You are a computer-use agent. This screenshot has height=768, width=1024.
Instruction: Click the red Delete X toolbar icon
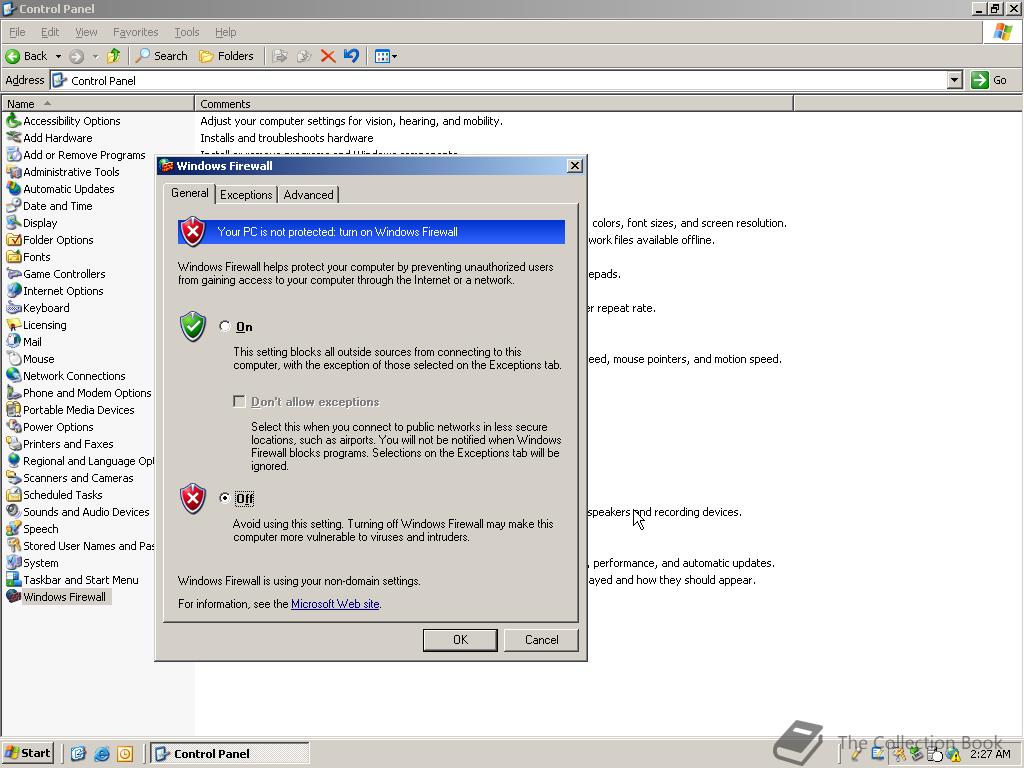[x=328, y=56]
